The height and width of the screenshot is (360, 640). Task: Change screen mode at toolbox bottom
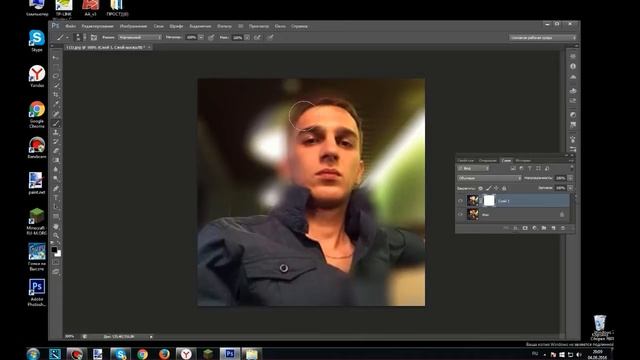click(x=56, y=272)
